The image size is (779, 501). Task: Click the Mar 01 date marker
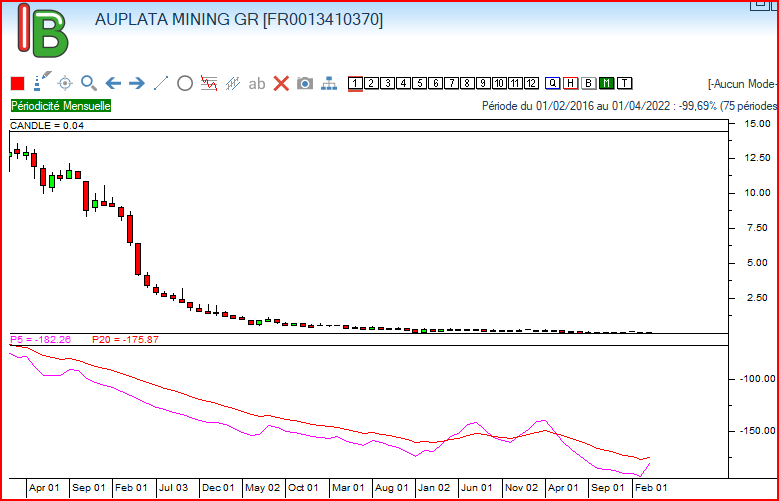coord(348,488)
